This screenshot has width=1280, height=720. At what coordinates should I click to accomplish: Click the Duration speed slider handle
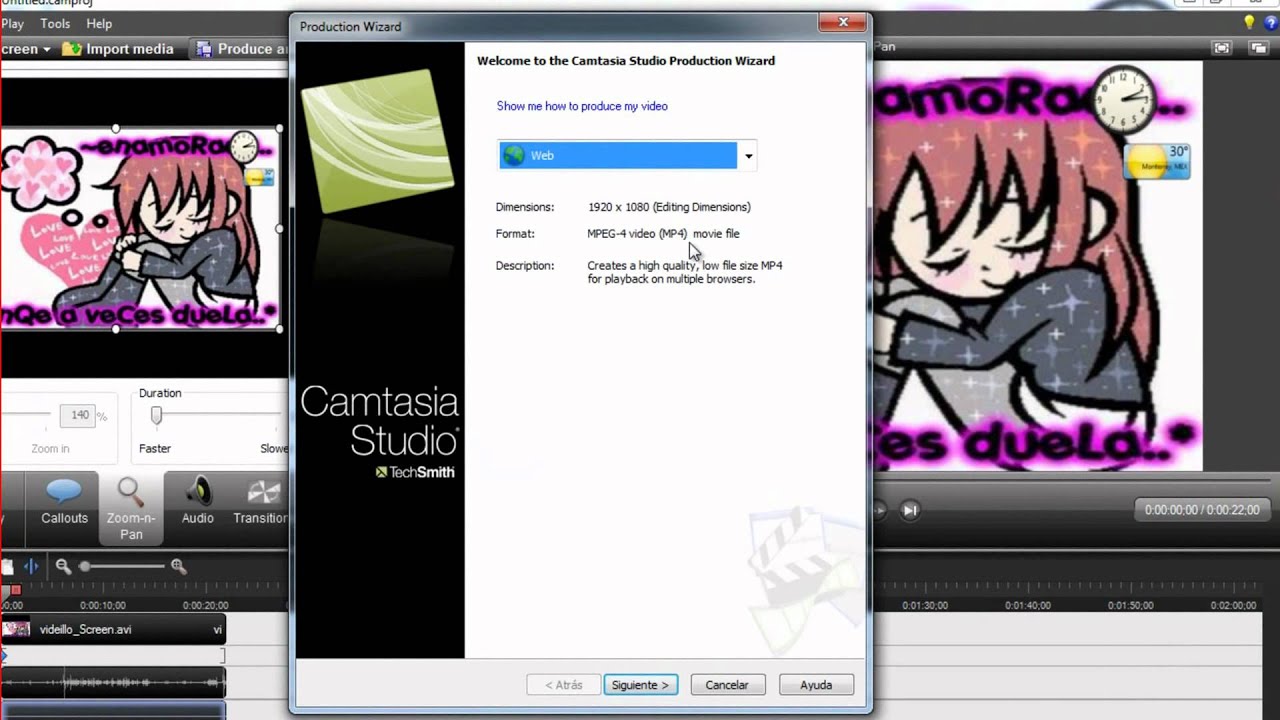click(156, 415)
